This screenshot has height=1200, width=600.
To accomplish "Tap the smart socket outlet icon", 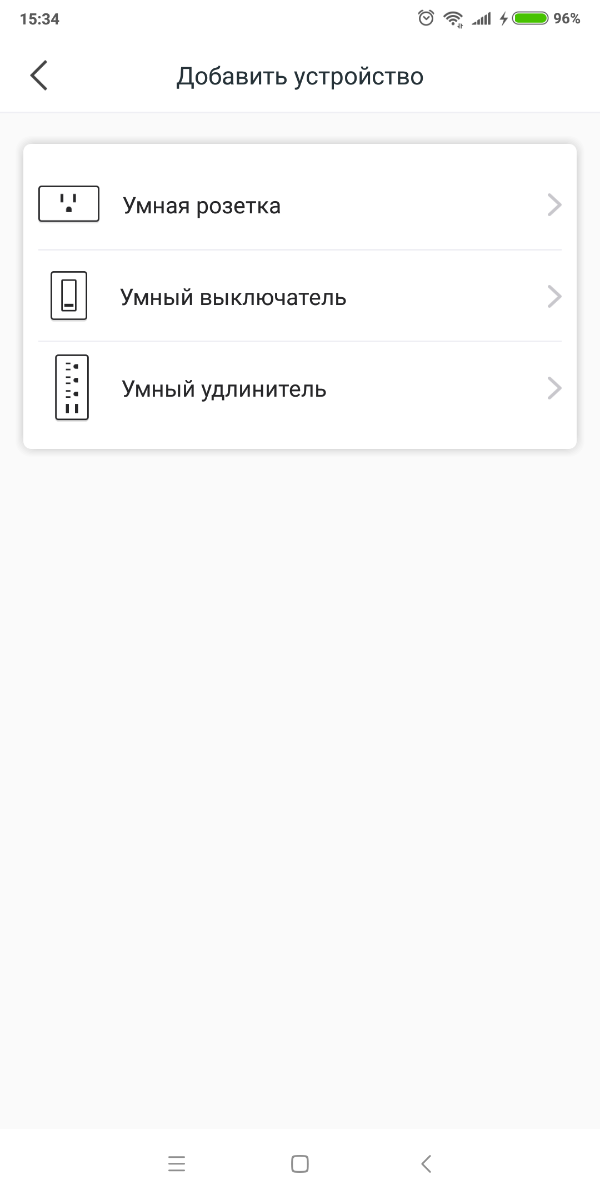I will [68, 204].
